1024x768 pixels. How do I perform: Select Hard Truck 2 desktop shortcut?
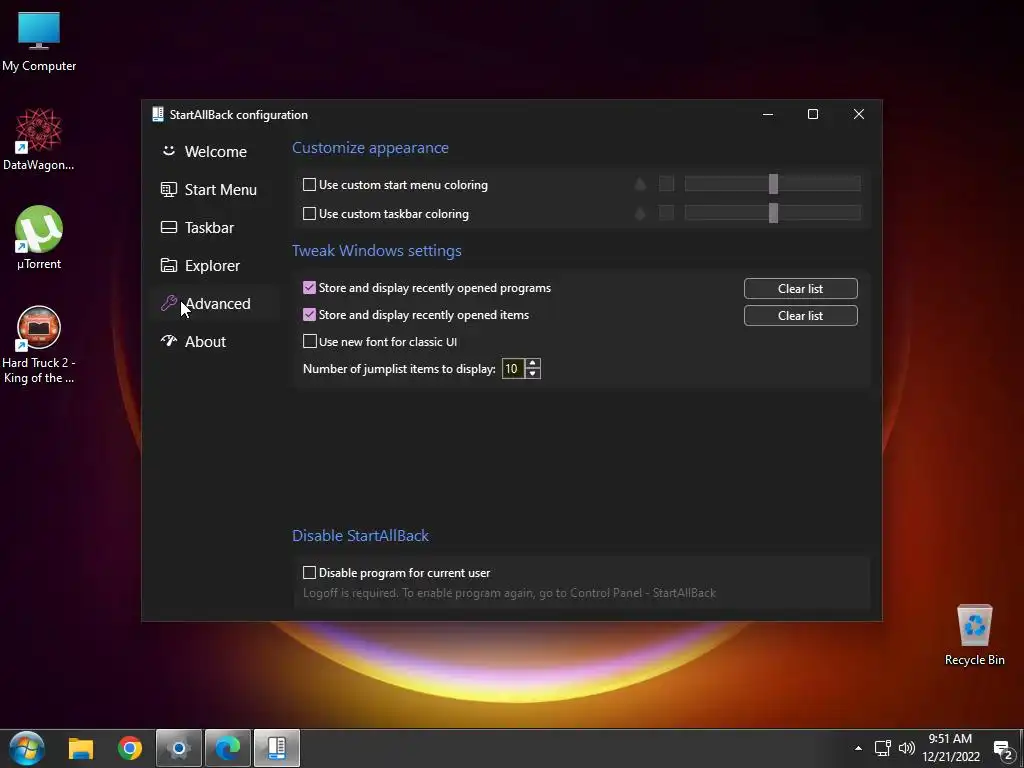click(x=39, y=345)
